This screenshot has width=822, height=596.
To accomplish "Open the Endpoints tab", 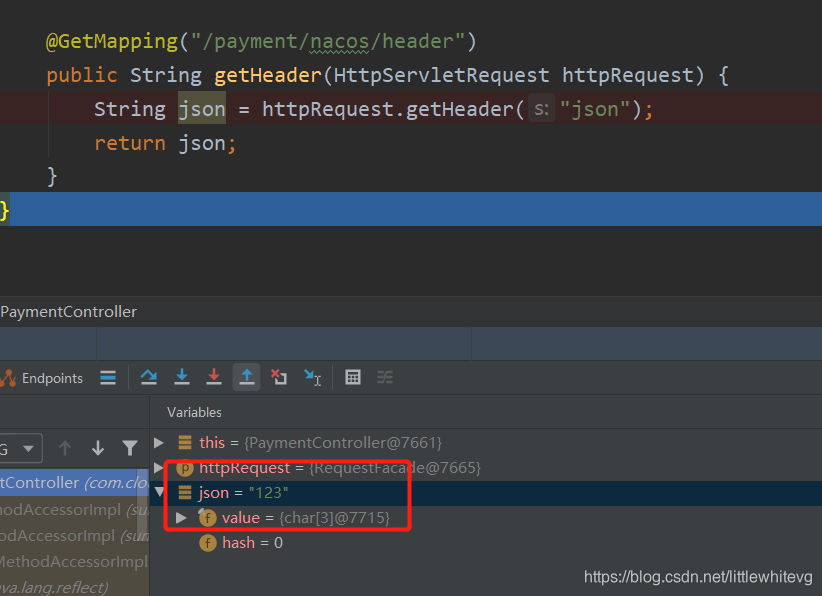I will [x=43, y=378].
